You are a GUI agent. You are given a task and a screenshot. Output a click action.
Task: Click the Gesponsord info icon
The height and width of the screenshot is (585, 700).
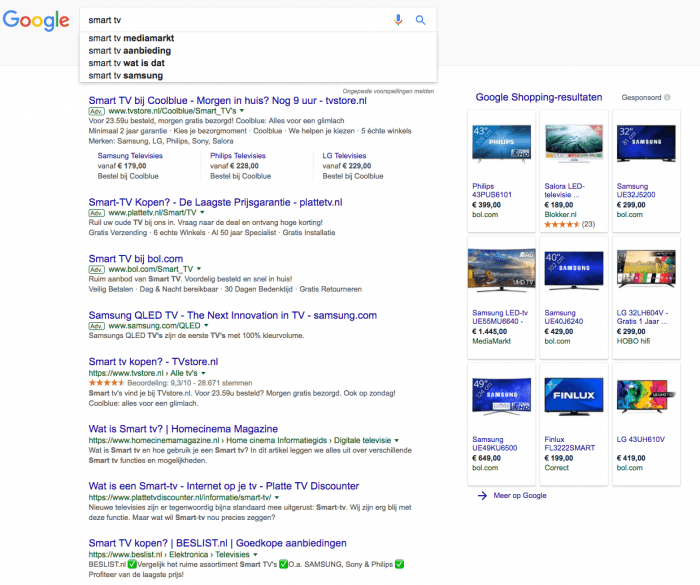coord(667,97)
